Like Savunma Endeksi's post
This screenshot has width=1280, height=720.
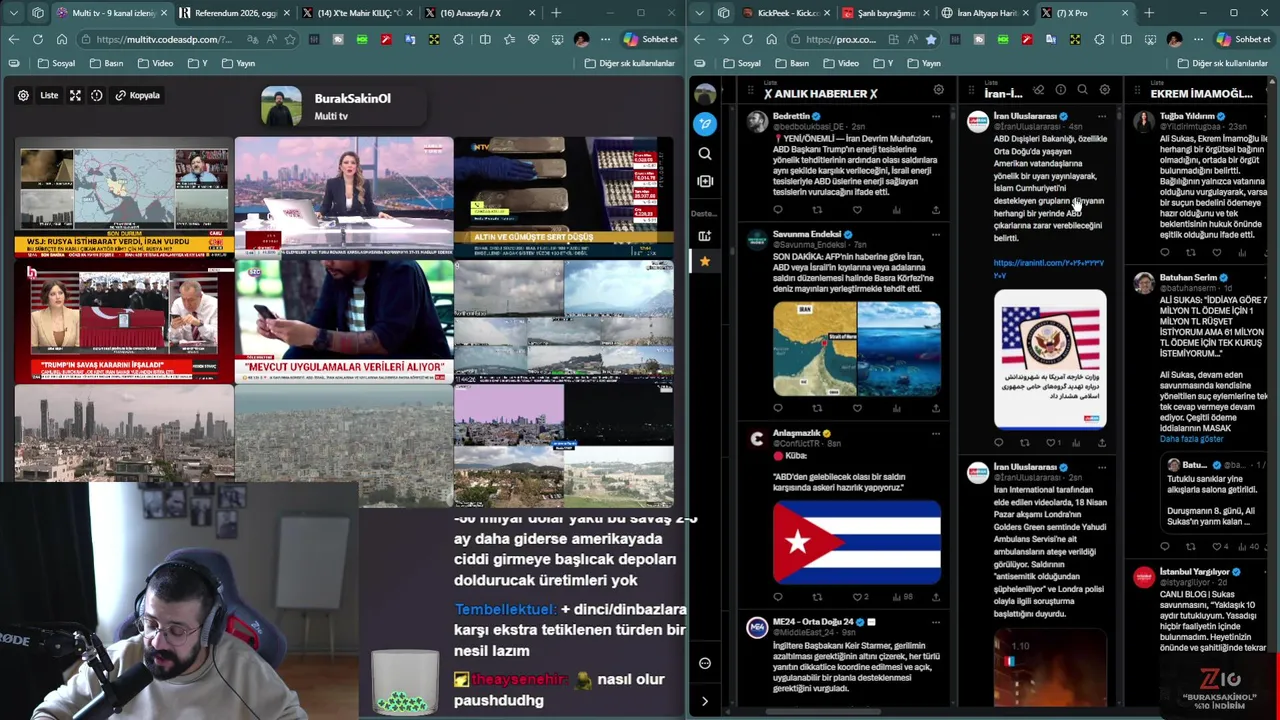click(857, 408)
